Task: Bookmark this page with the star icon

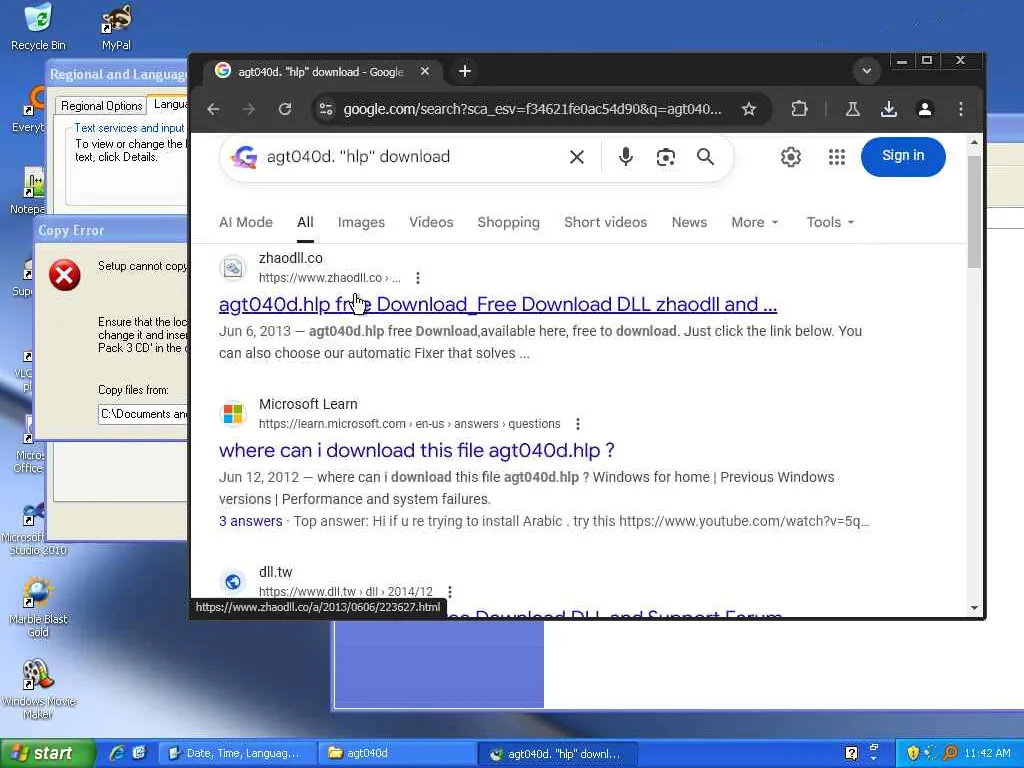Action: 749,109
